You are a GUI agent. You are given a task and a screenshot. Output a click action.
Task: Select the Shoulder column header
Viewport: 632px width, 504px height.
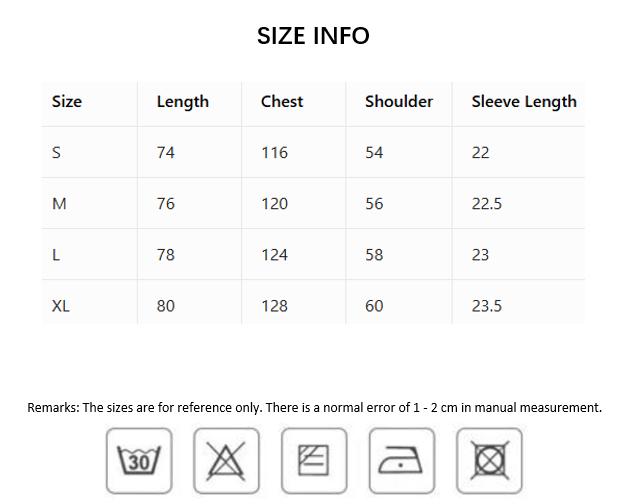pyautogui.click(x=399, y=101)
